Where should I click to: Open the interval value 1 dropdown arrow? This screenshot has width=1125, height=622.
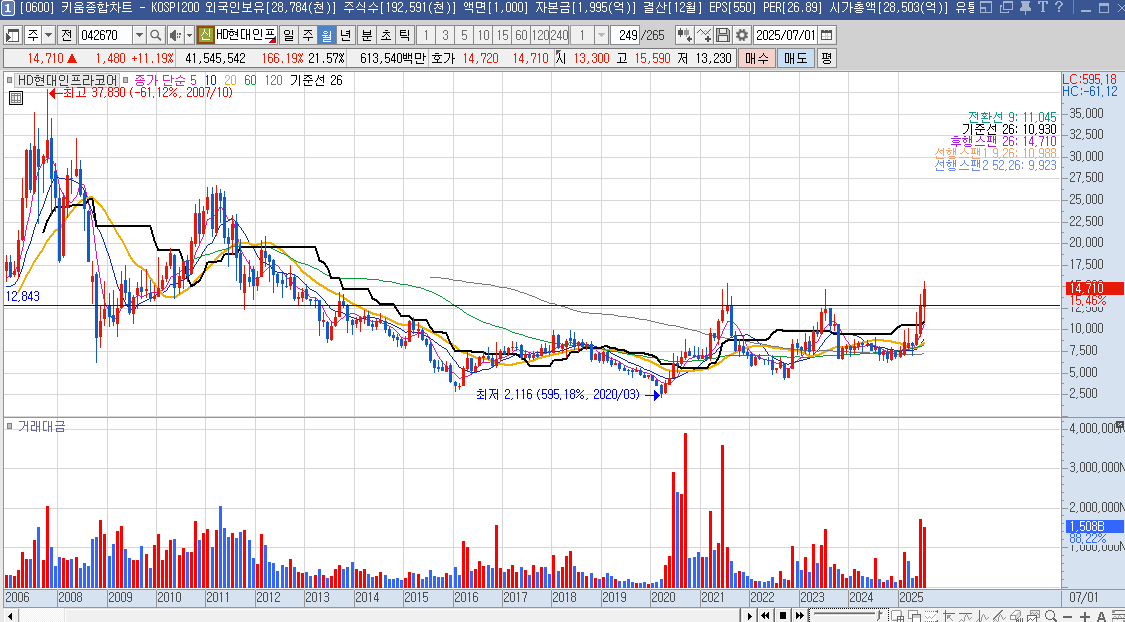point(601,35)
